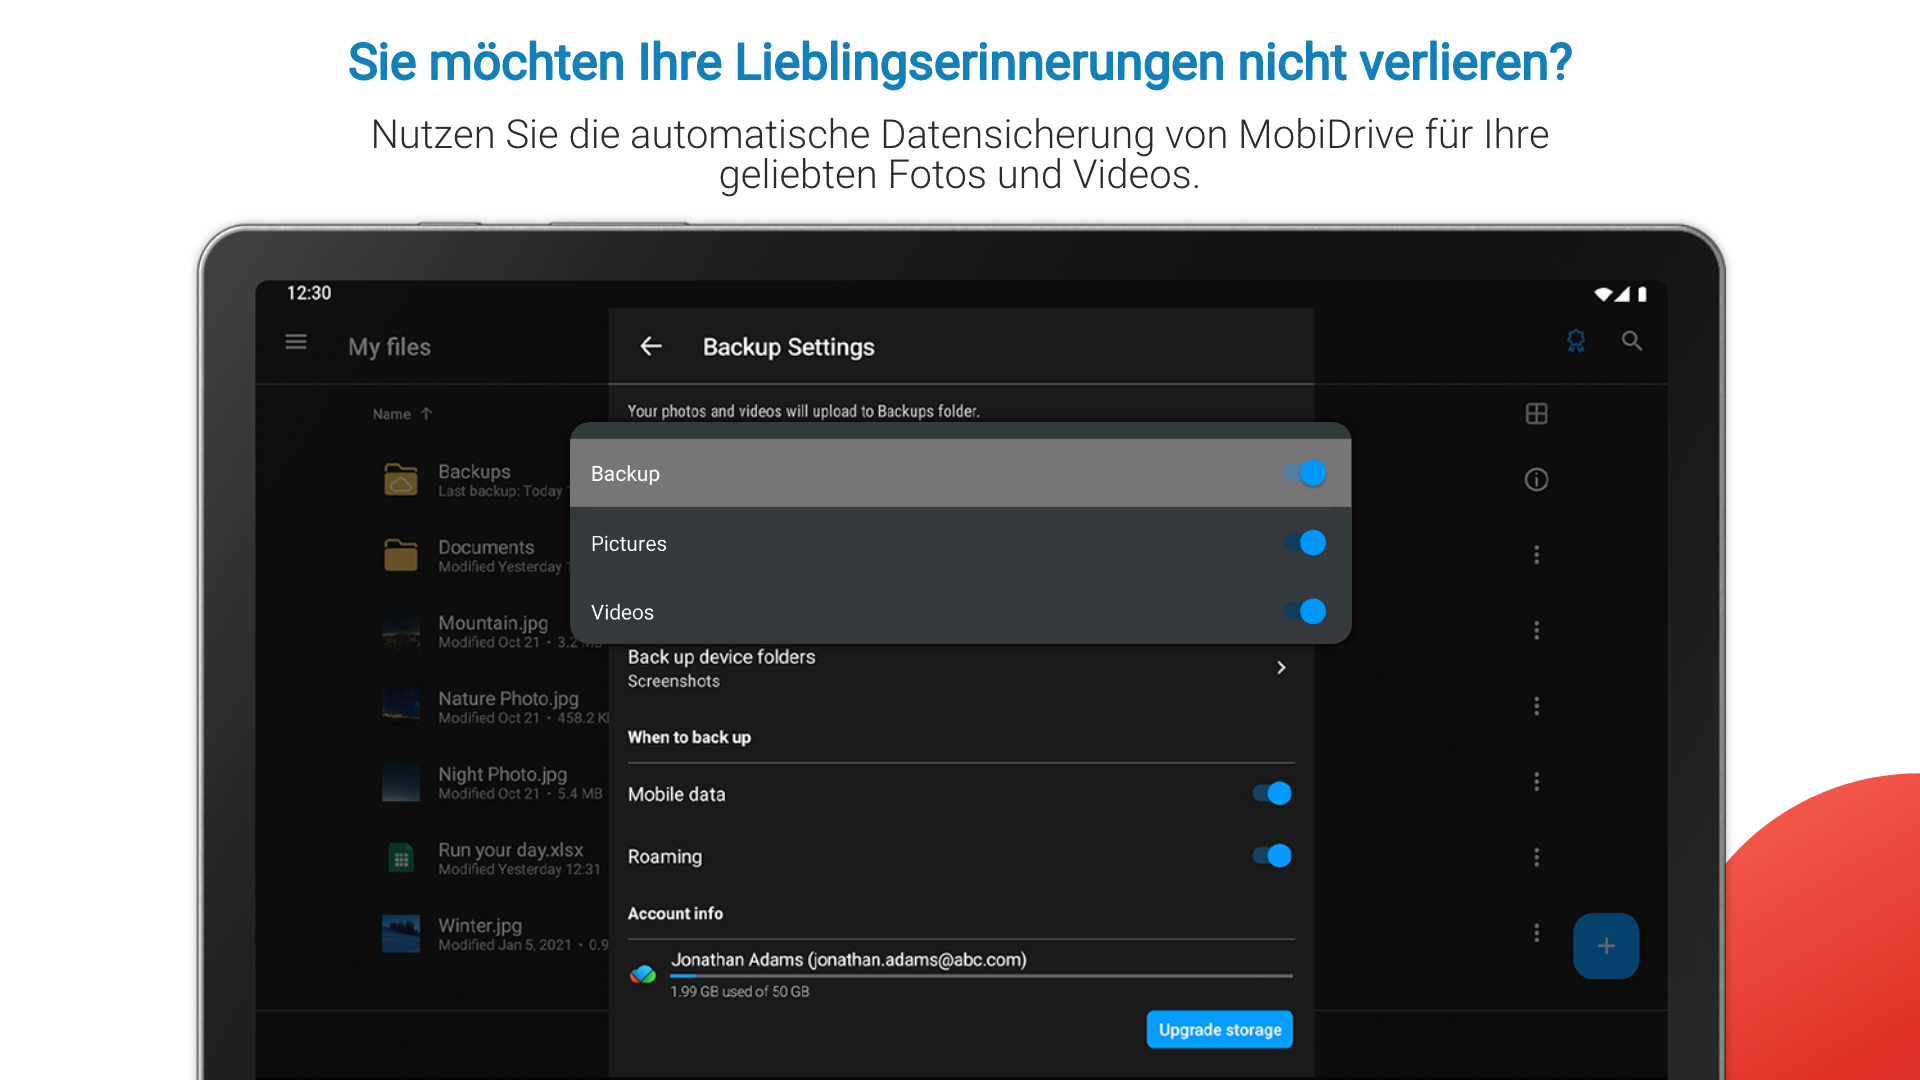Click the Upgrade storage button
Screen dimensions: 1920x1080
tap(1219, 1030)
